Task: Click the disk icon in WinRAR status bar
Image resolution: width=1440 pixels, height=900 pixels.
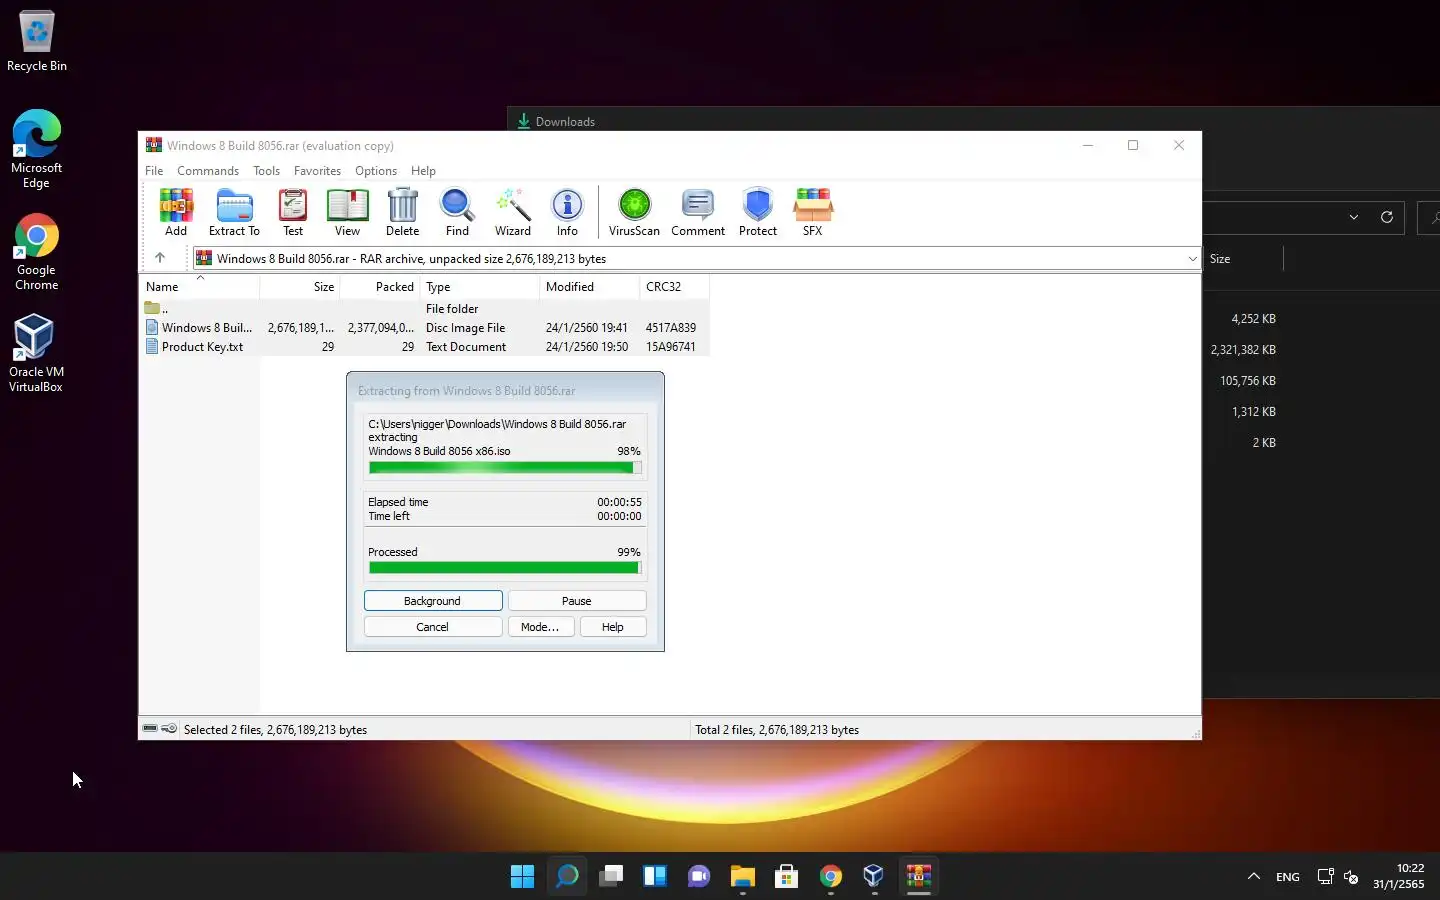Action: pos(150,729)
